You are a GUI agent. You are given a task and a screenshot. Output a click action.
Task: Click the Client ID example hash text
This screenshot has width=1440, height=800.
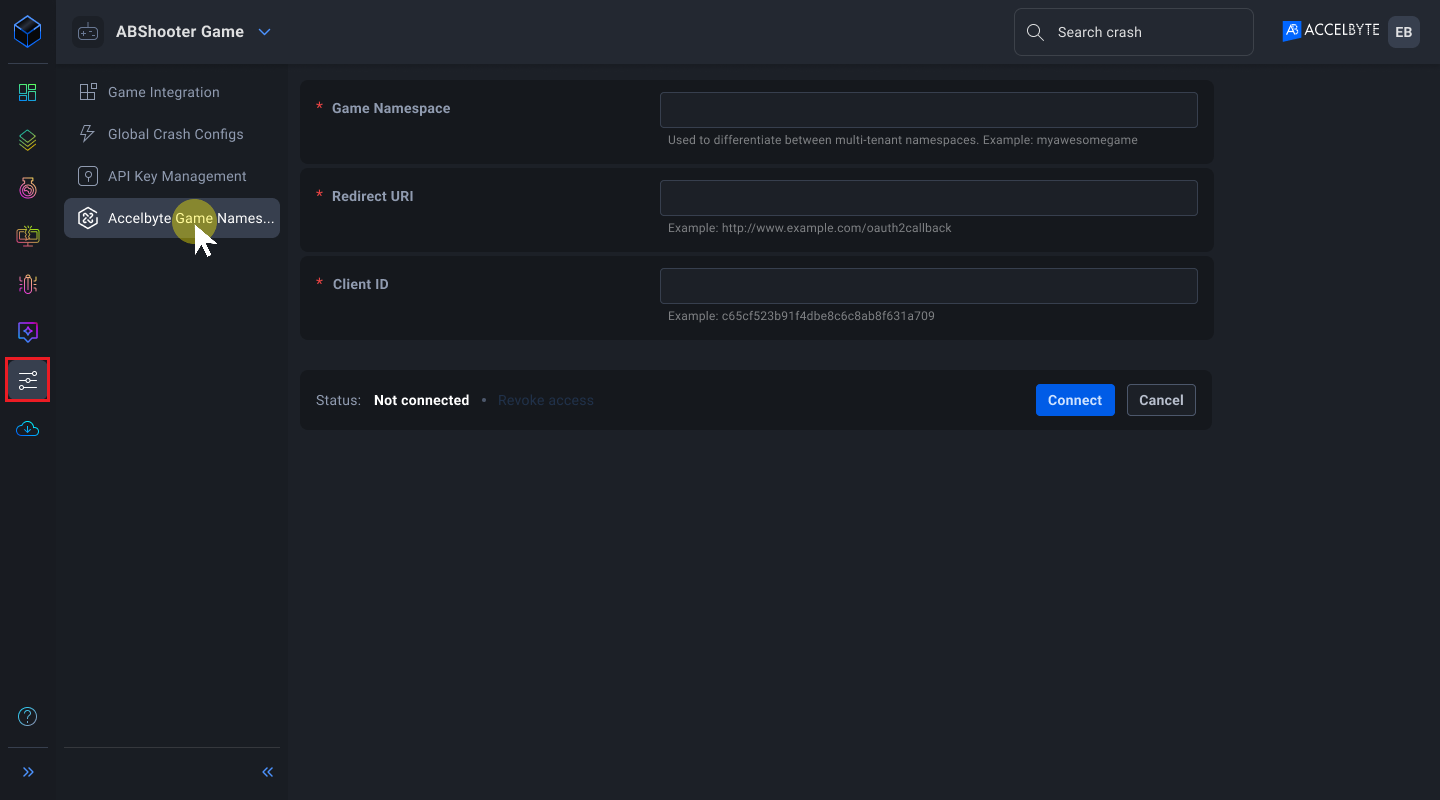pyautogui.click(x=801, y=316)
